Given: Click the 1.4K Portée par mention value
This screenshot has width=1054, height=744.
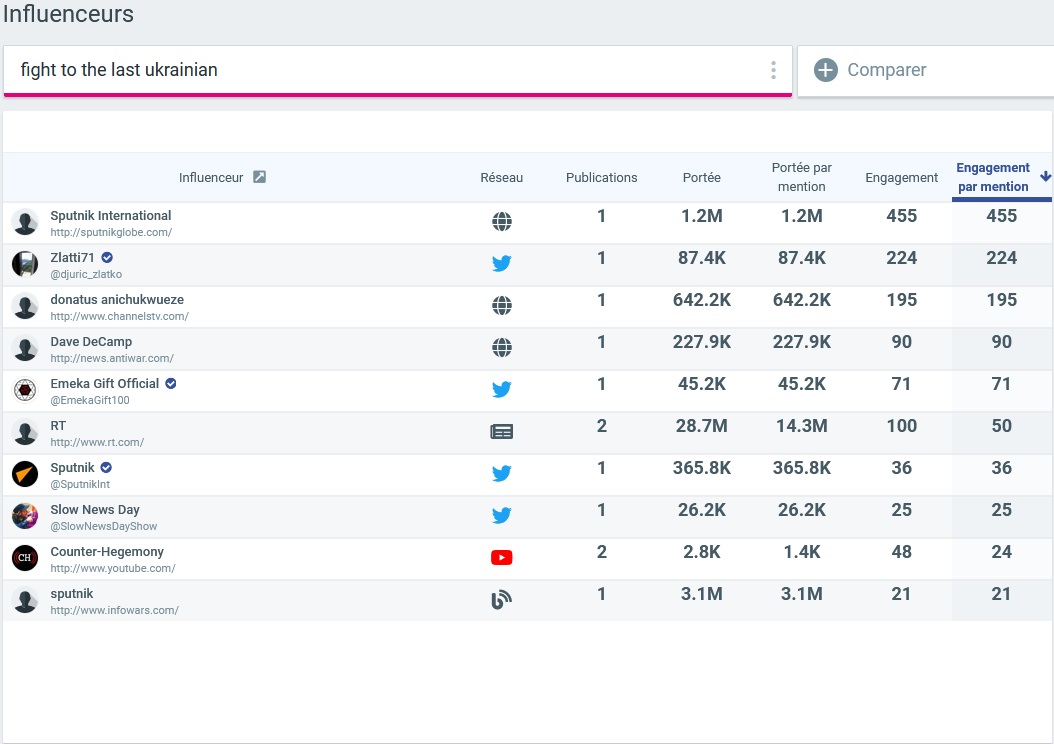Looking at the screenshot, I should click(x=801, y=552).
